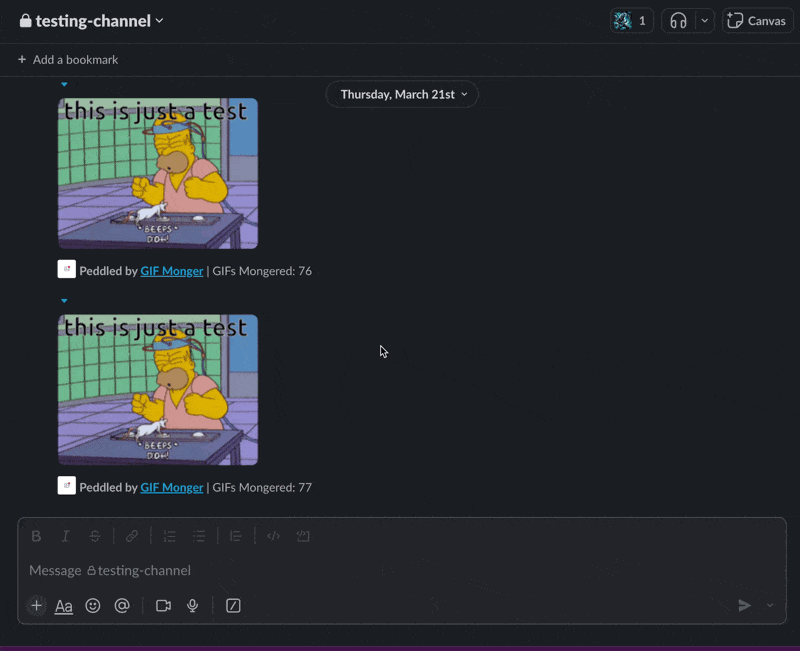
Task: Record a video clip with camera icon
Action: (x=163, y=606)
